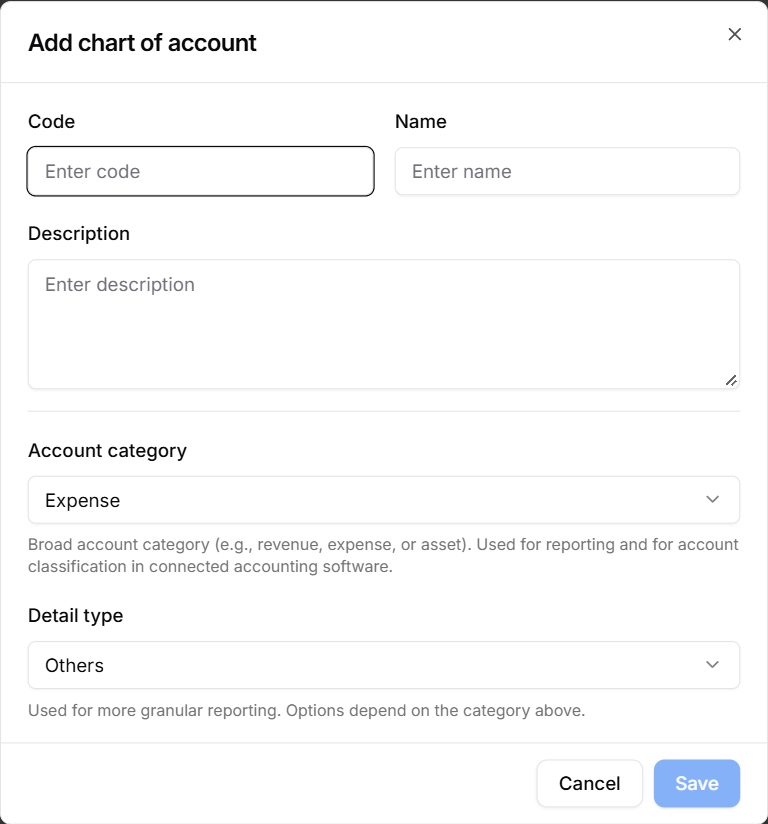Open the Detail type dropdown showing Others
768x824 pixels.
tap(384, 665)
